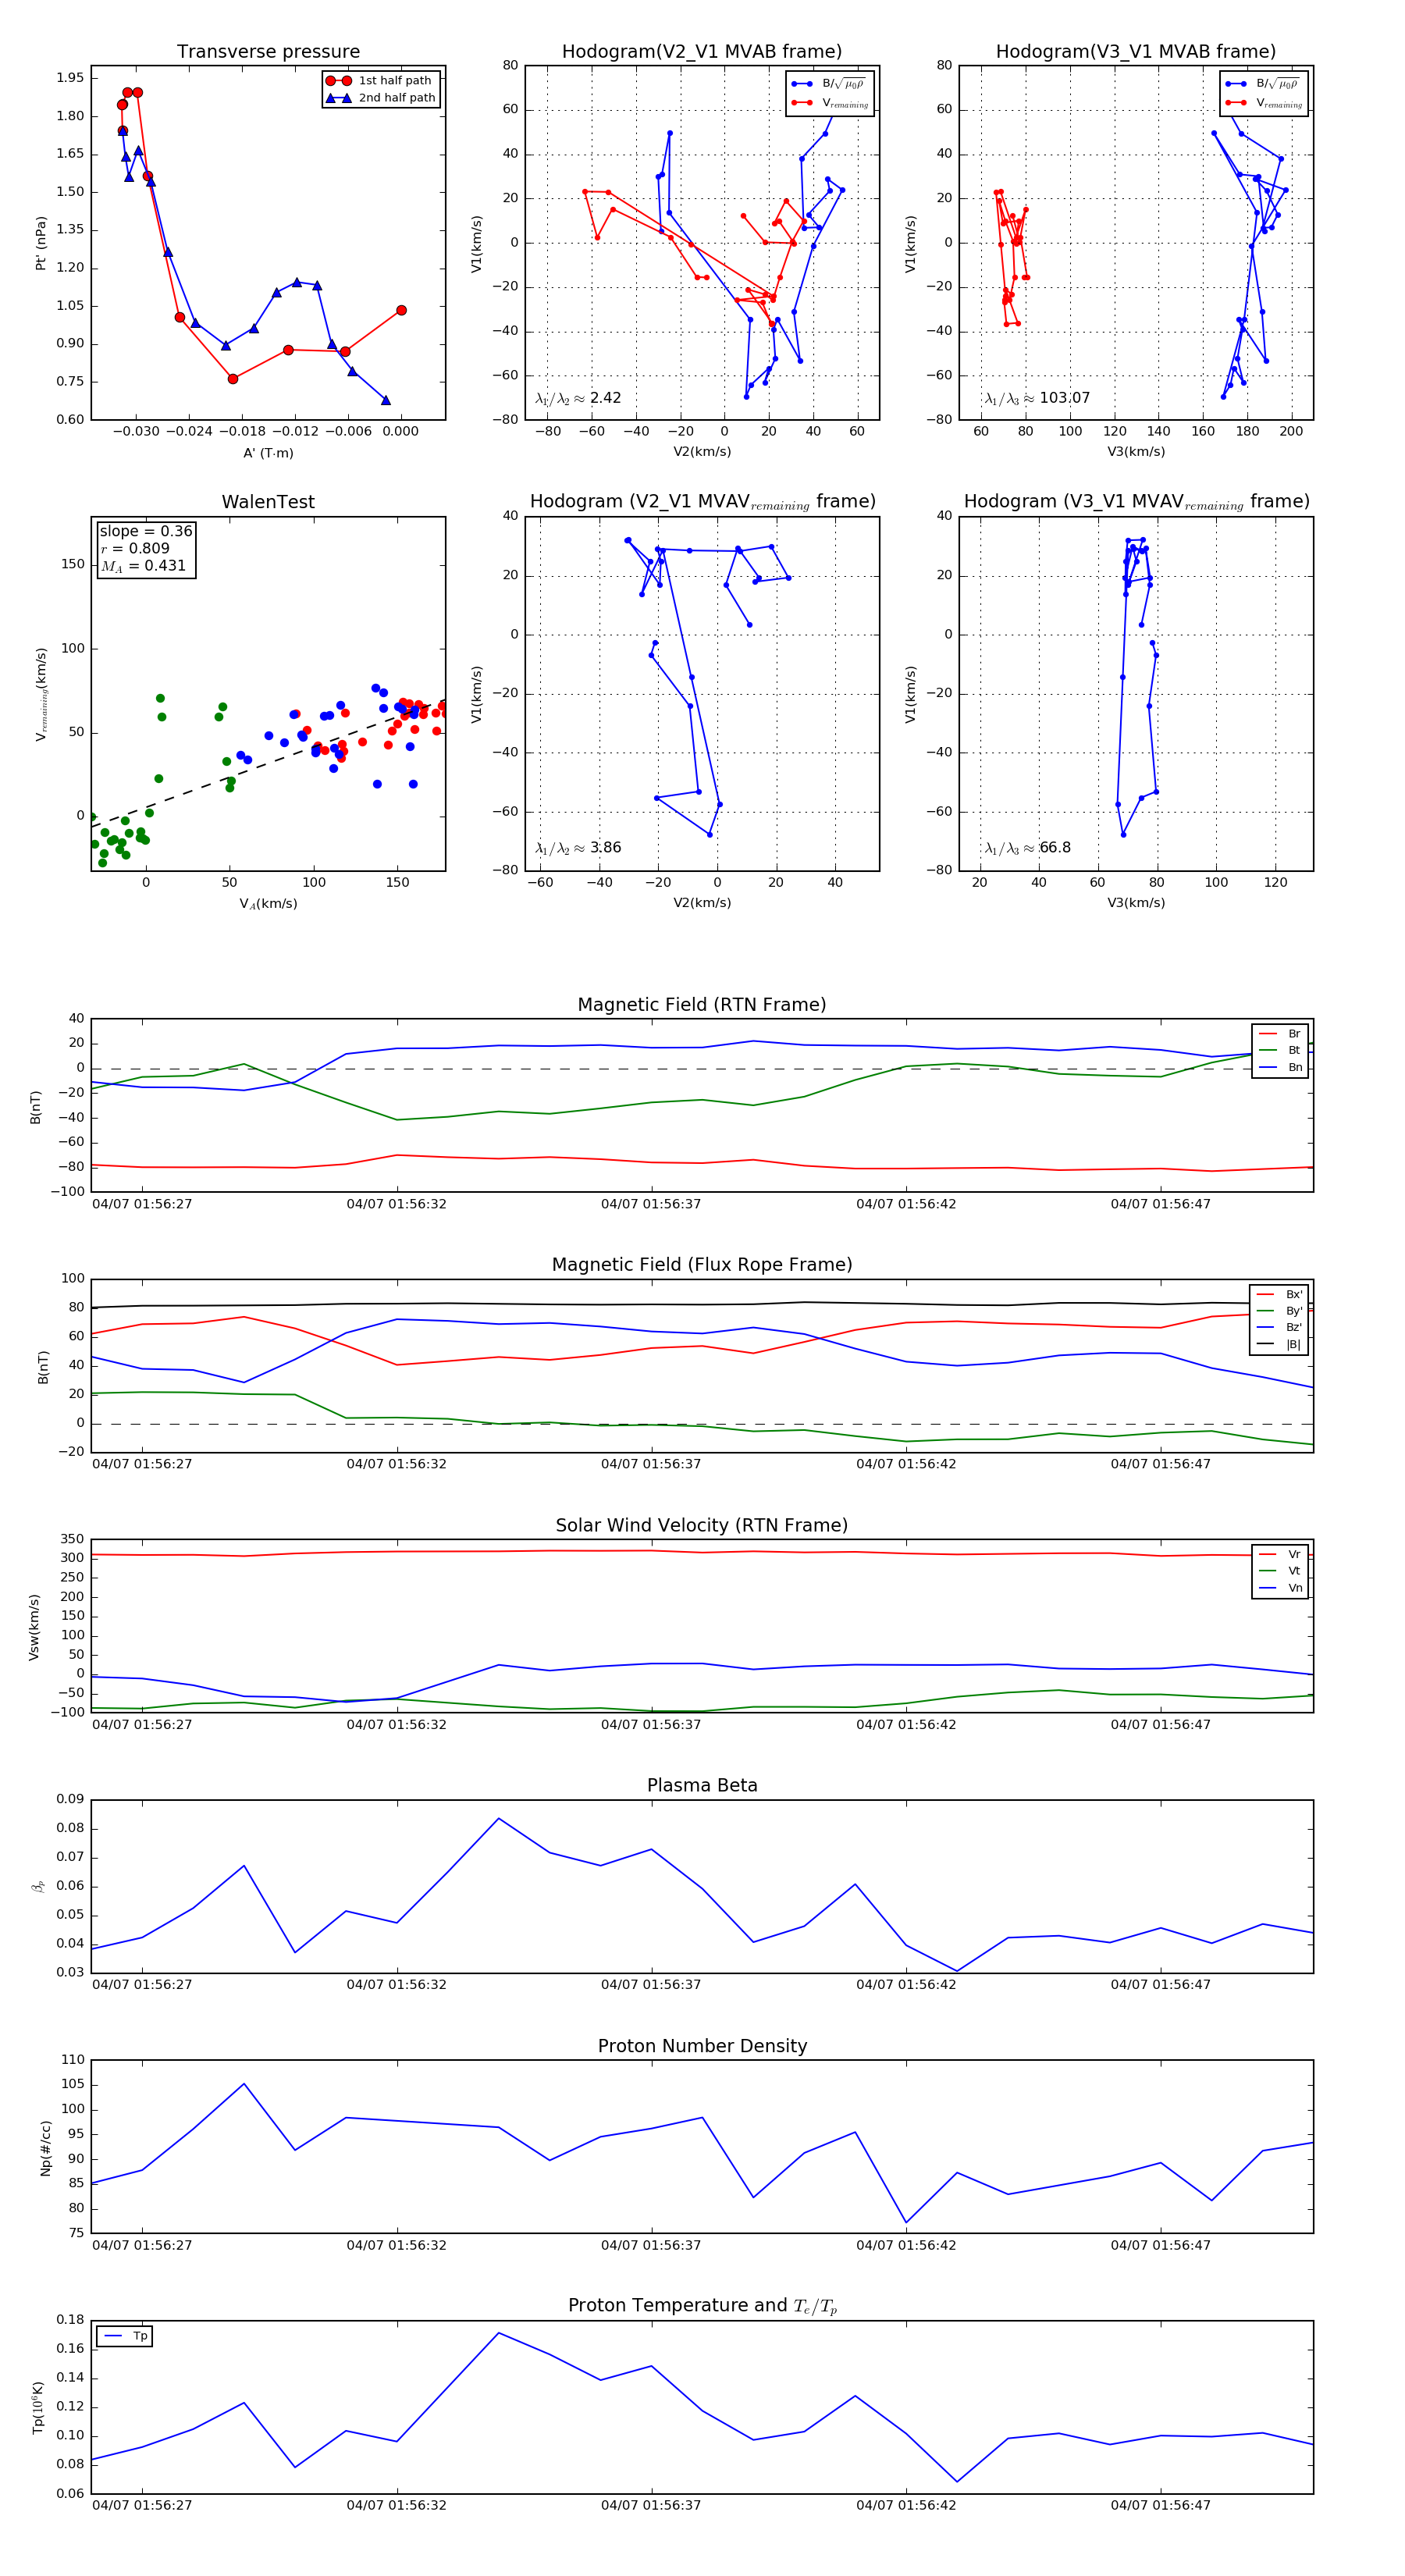Select the '1st half path' legend entry
Image resolution: width=1405 pixels, height=2576 pixels.
click(x=380, y=81)
